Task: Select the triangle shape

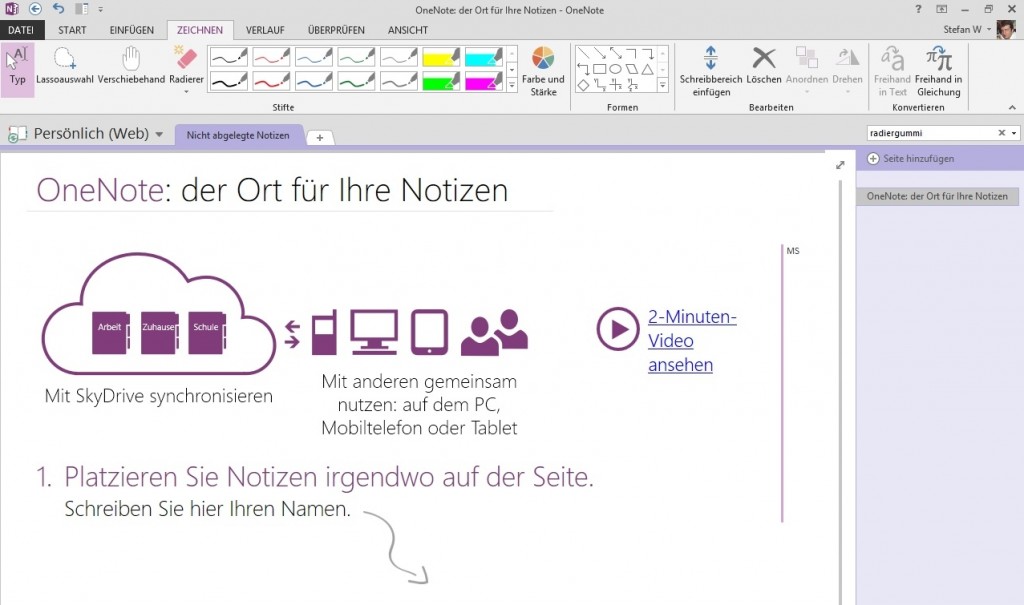Action: [x=647, y=69]
